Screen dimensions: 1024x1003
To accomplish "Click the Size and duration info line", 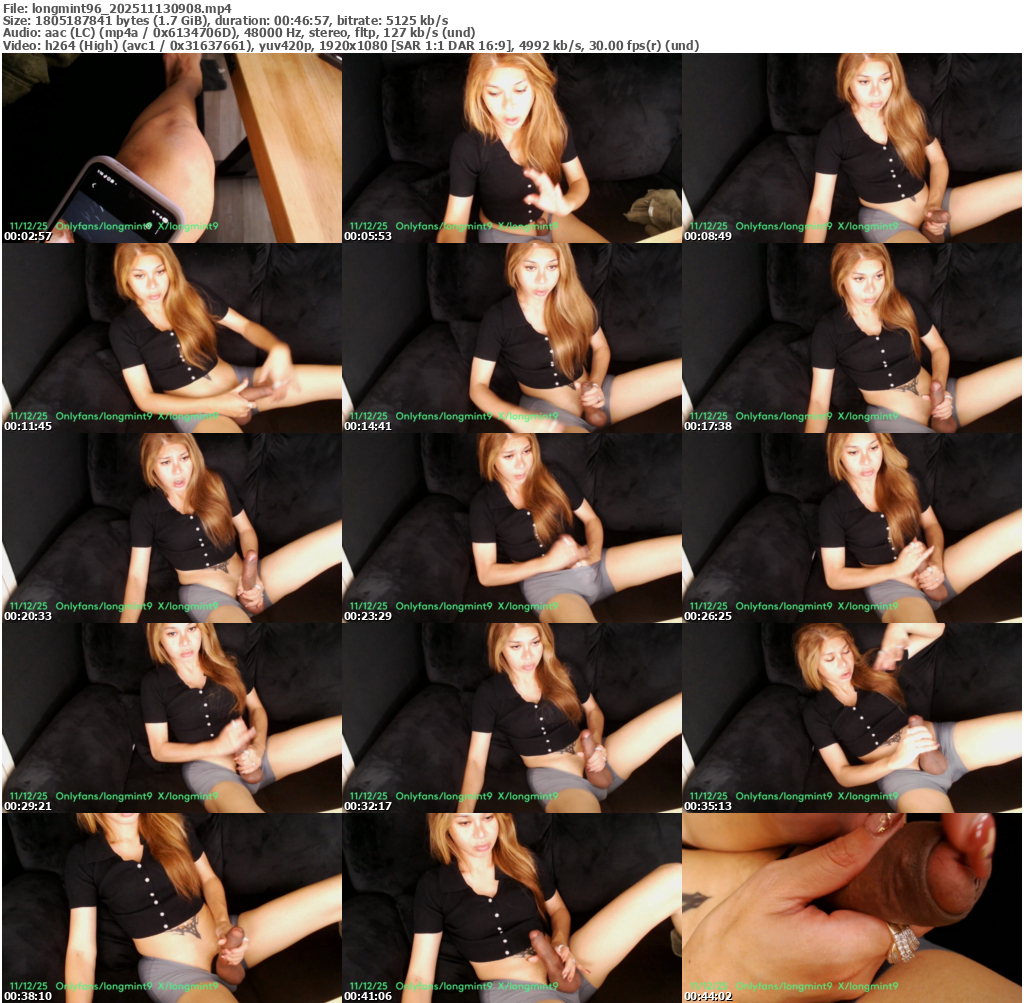I will tap(225, 20).
